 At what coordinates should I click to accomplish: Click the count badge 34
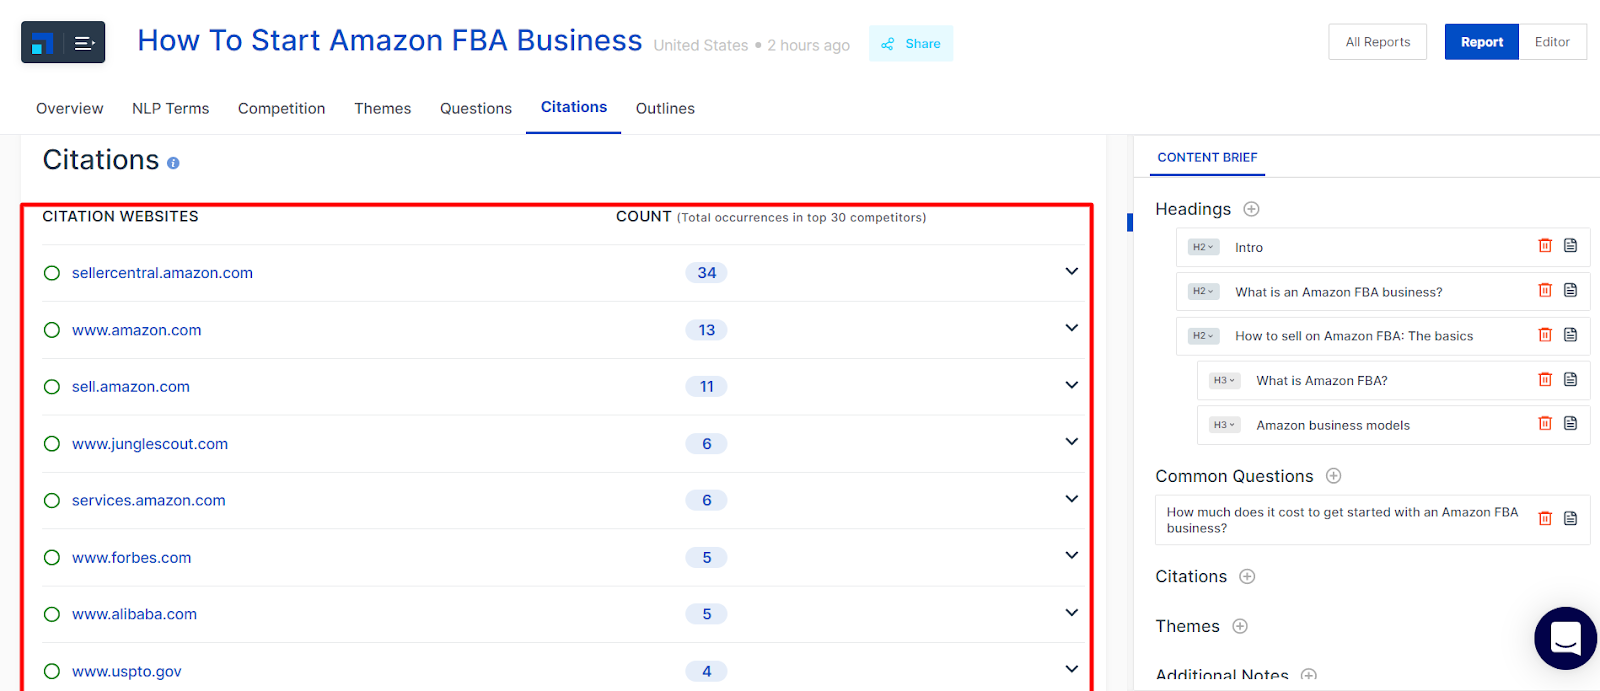[707, 273]
